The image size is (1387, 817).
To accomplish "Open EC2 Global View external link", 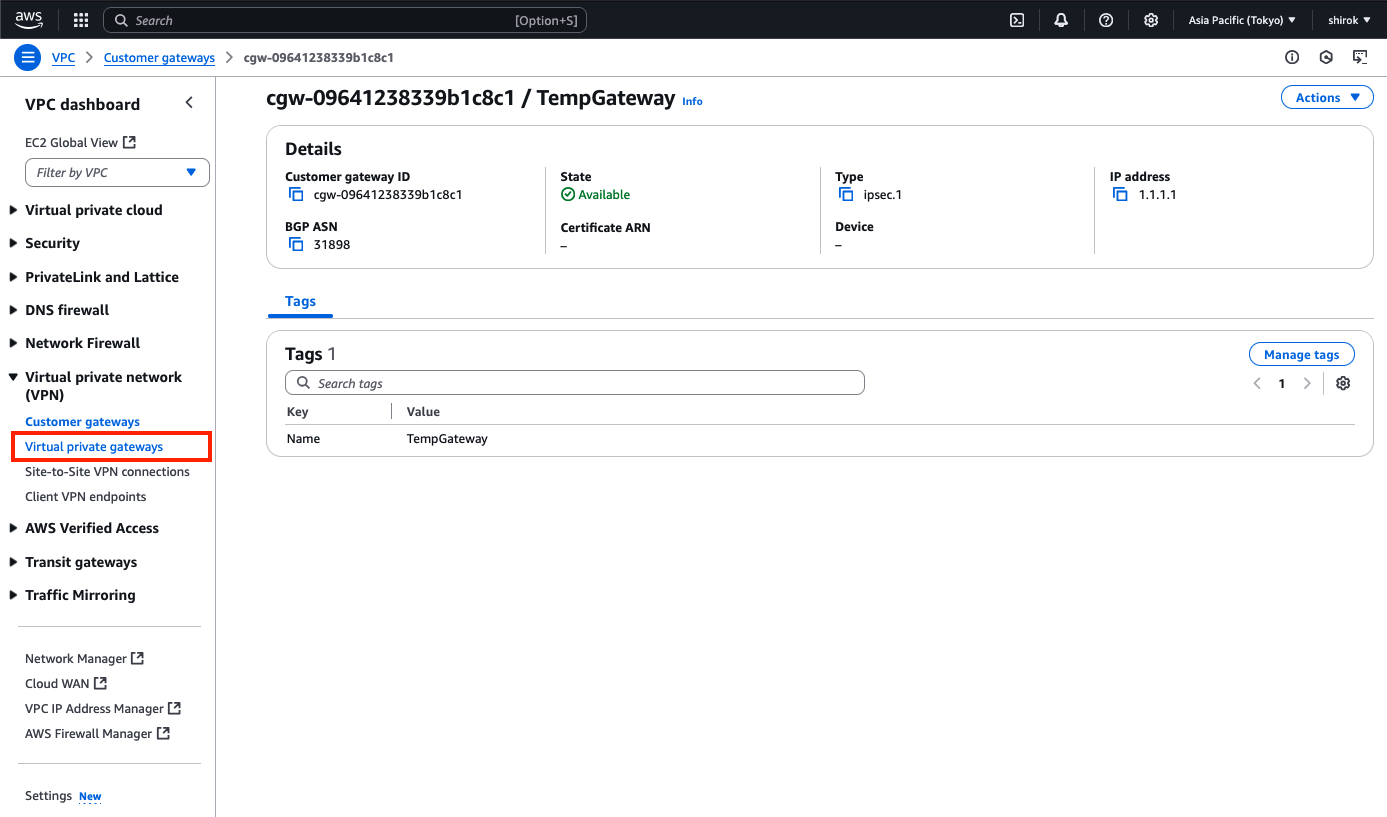I will coord(80,143).
